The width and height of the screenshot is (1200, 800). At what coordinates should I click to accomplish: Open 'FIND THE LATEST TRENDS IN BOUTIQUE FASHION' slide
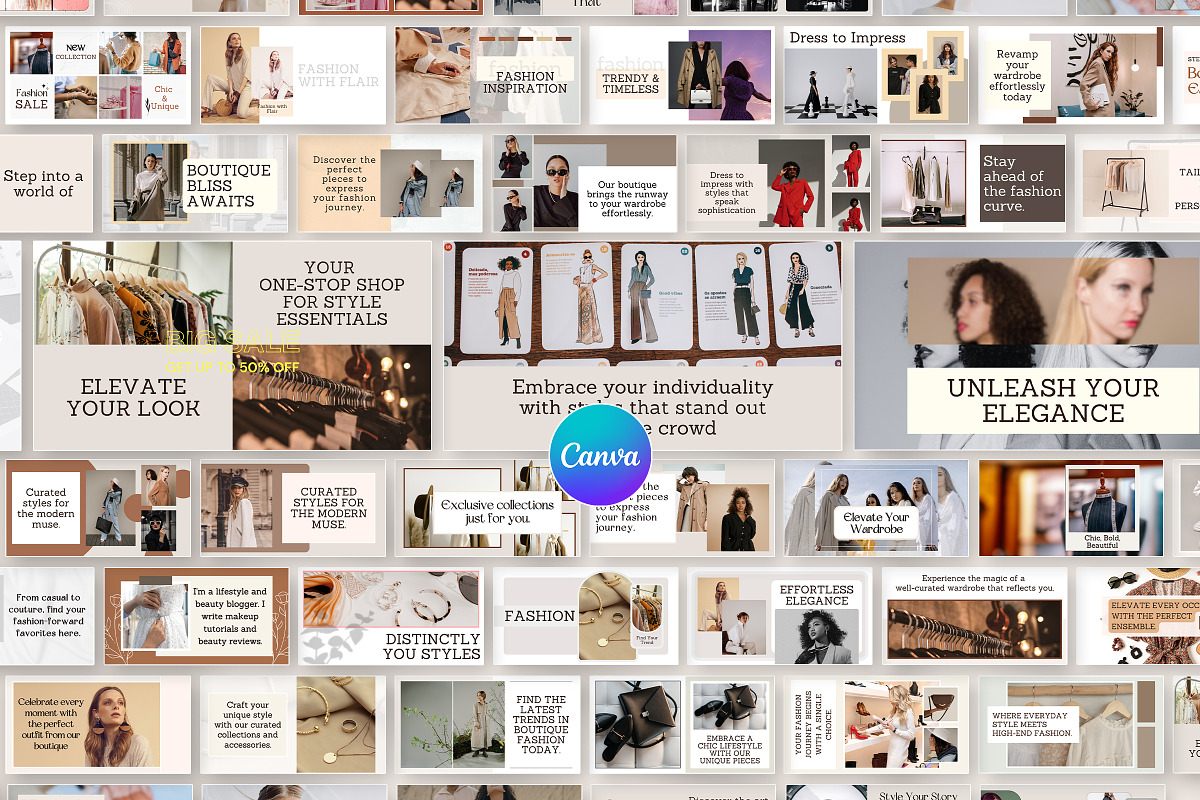tap(487, 724)
